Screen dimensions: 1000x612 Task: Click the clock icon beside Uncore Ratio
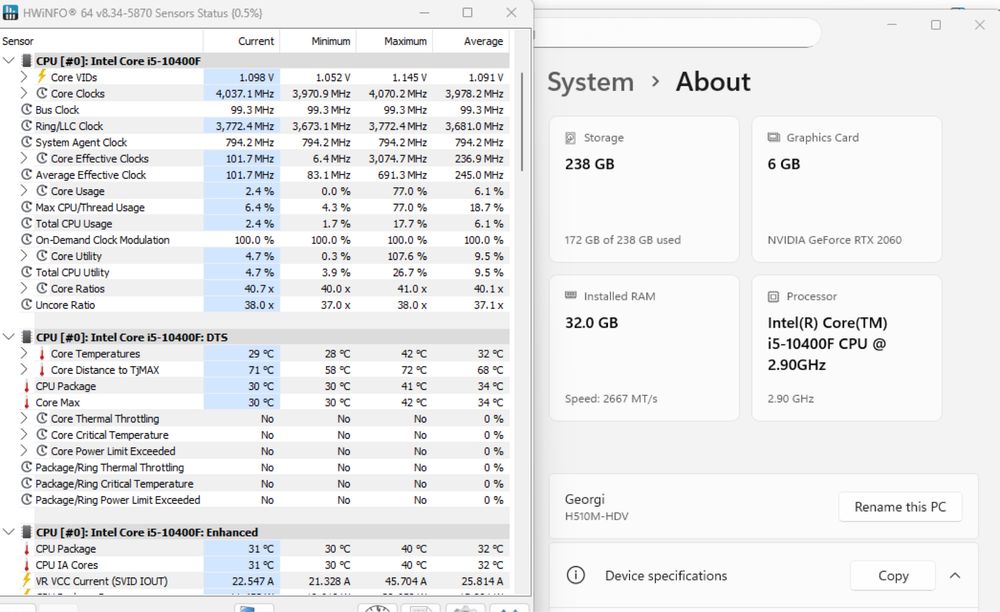[26, 305]
